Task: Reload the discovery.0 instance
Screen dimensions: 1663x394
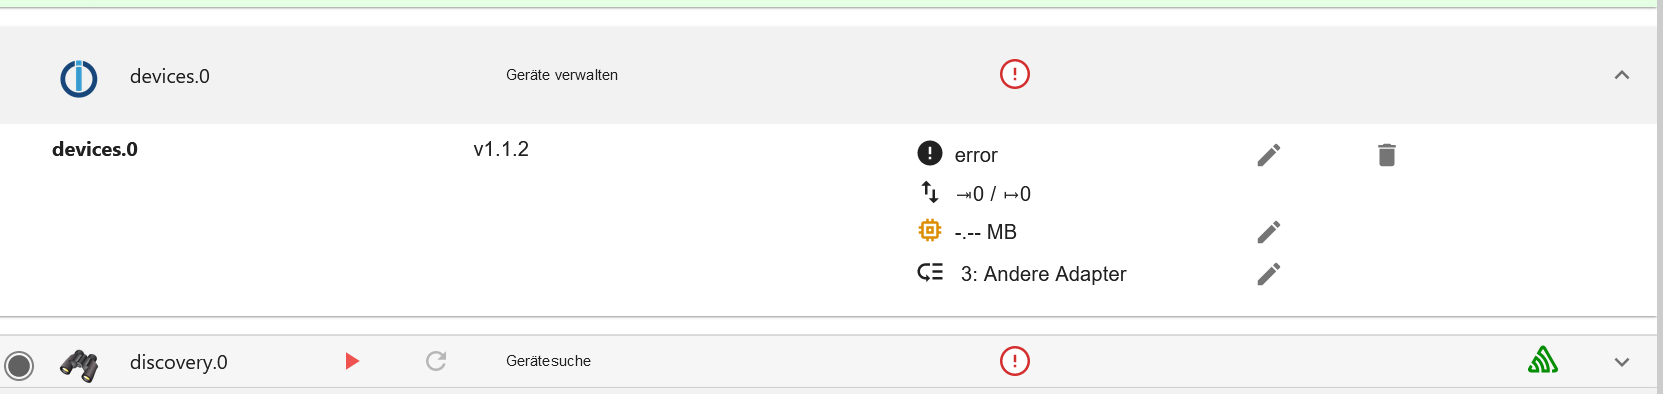Action: (436, 361)
